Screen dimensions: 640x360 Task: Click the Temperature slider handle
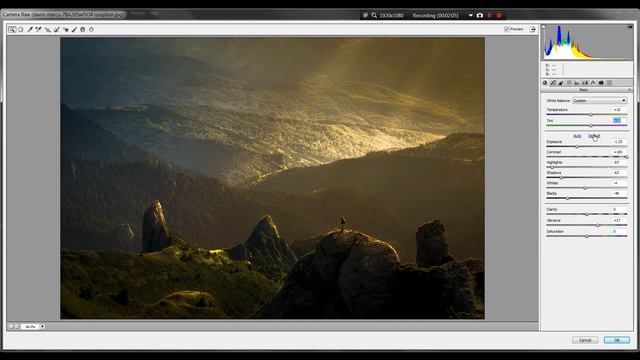coord(591,115)
